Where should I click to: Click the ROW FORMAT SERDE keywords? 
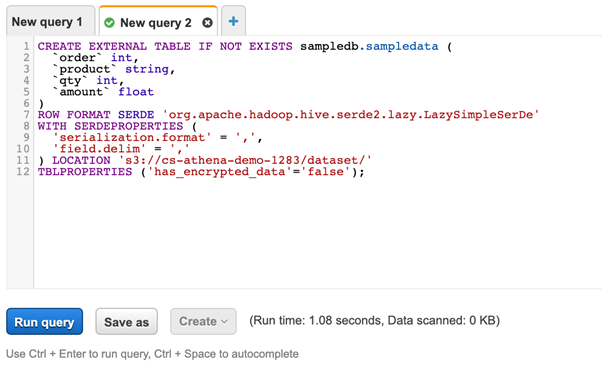[x=96, y=115]
